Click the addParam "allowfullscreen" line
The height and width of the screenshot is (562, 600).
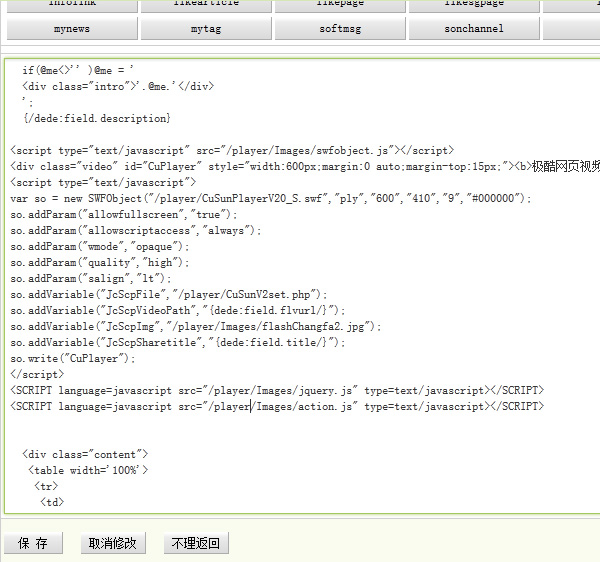point(124,214)
